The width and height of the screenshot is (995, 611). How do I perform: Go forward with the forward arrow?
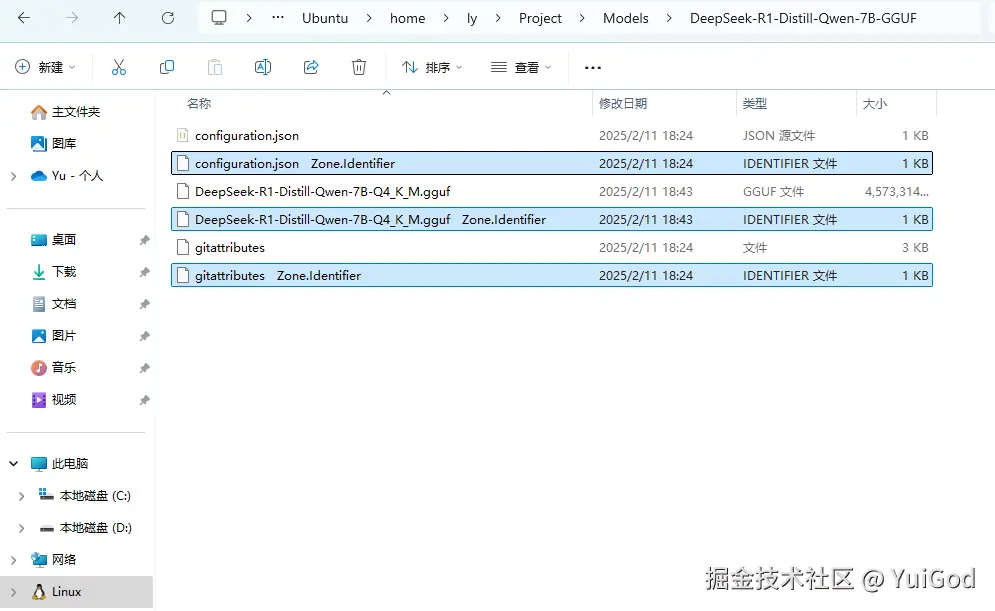tap(72, 18)
